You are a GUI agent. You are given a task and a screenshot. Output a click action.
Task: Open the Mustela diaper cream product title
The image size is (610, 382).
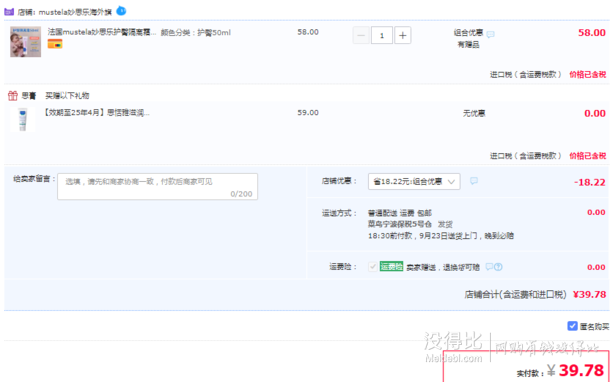(102, 32)
